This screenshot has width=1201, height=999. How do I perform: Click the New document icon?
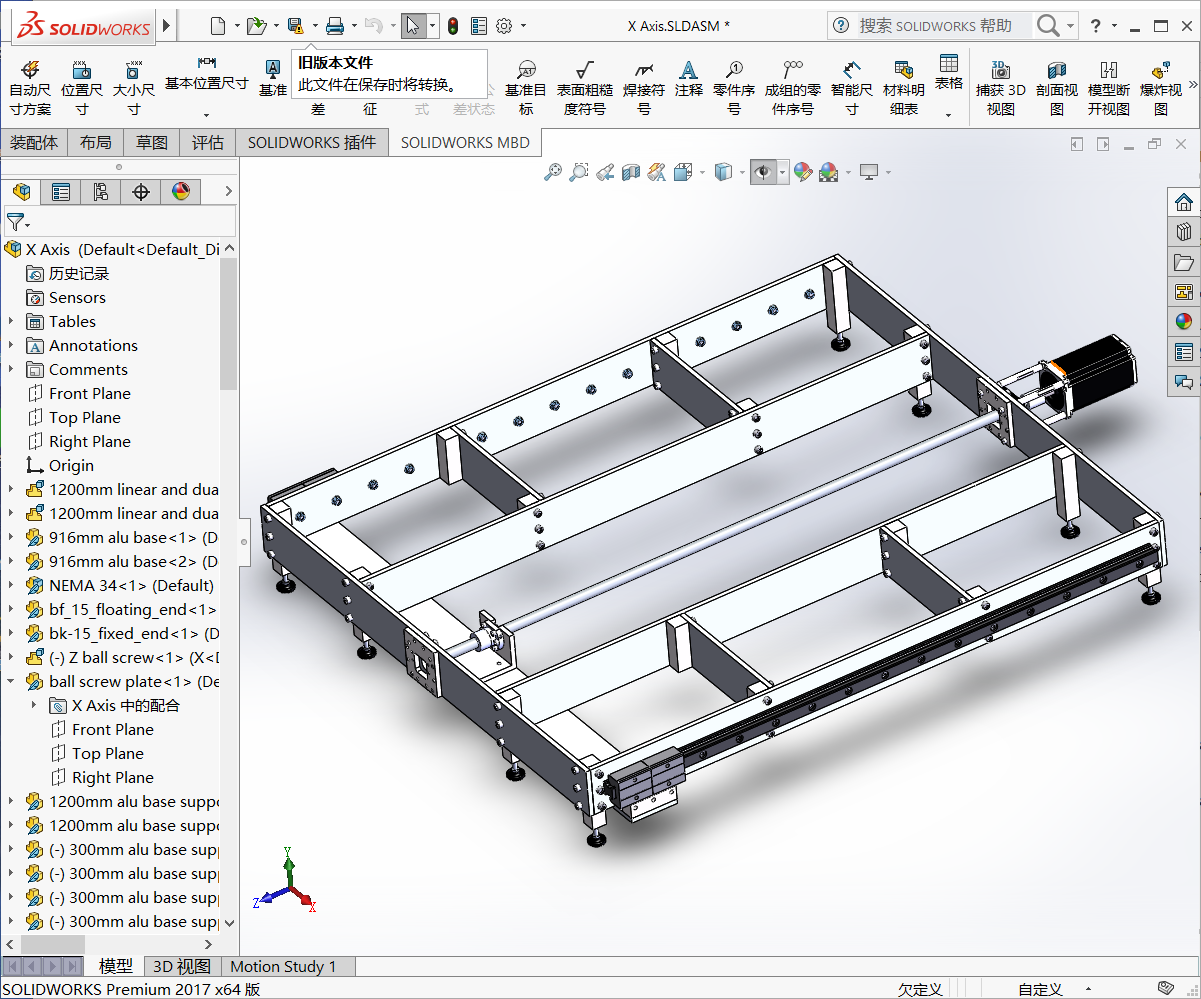pos(217,25)
